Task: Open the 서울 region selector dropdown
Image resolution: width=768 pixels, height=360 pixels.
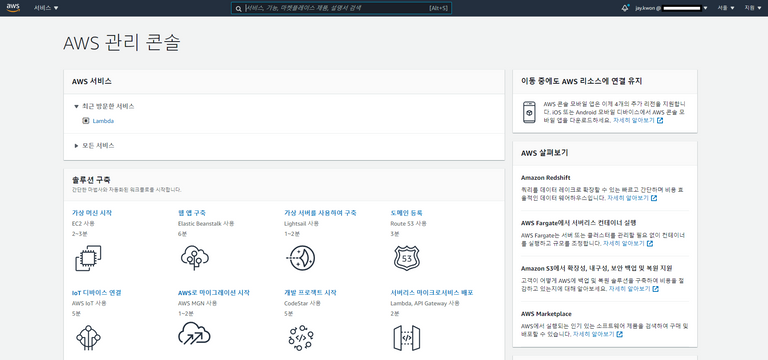Action: (x=726, y=8)
